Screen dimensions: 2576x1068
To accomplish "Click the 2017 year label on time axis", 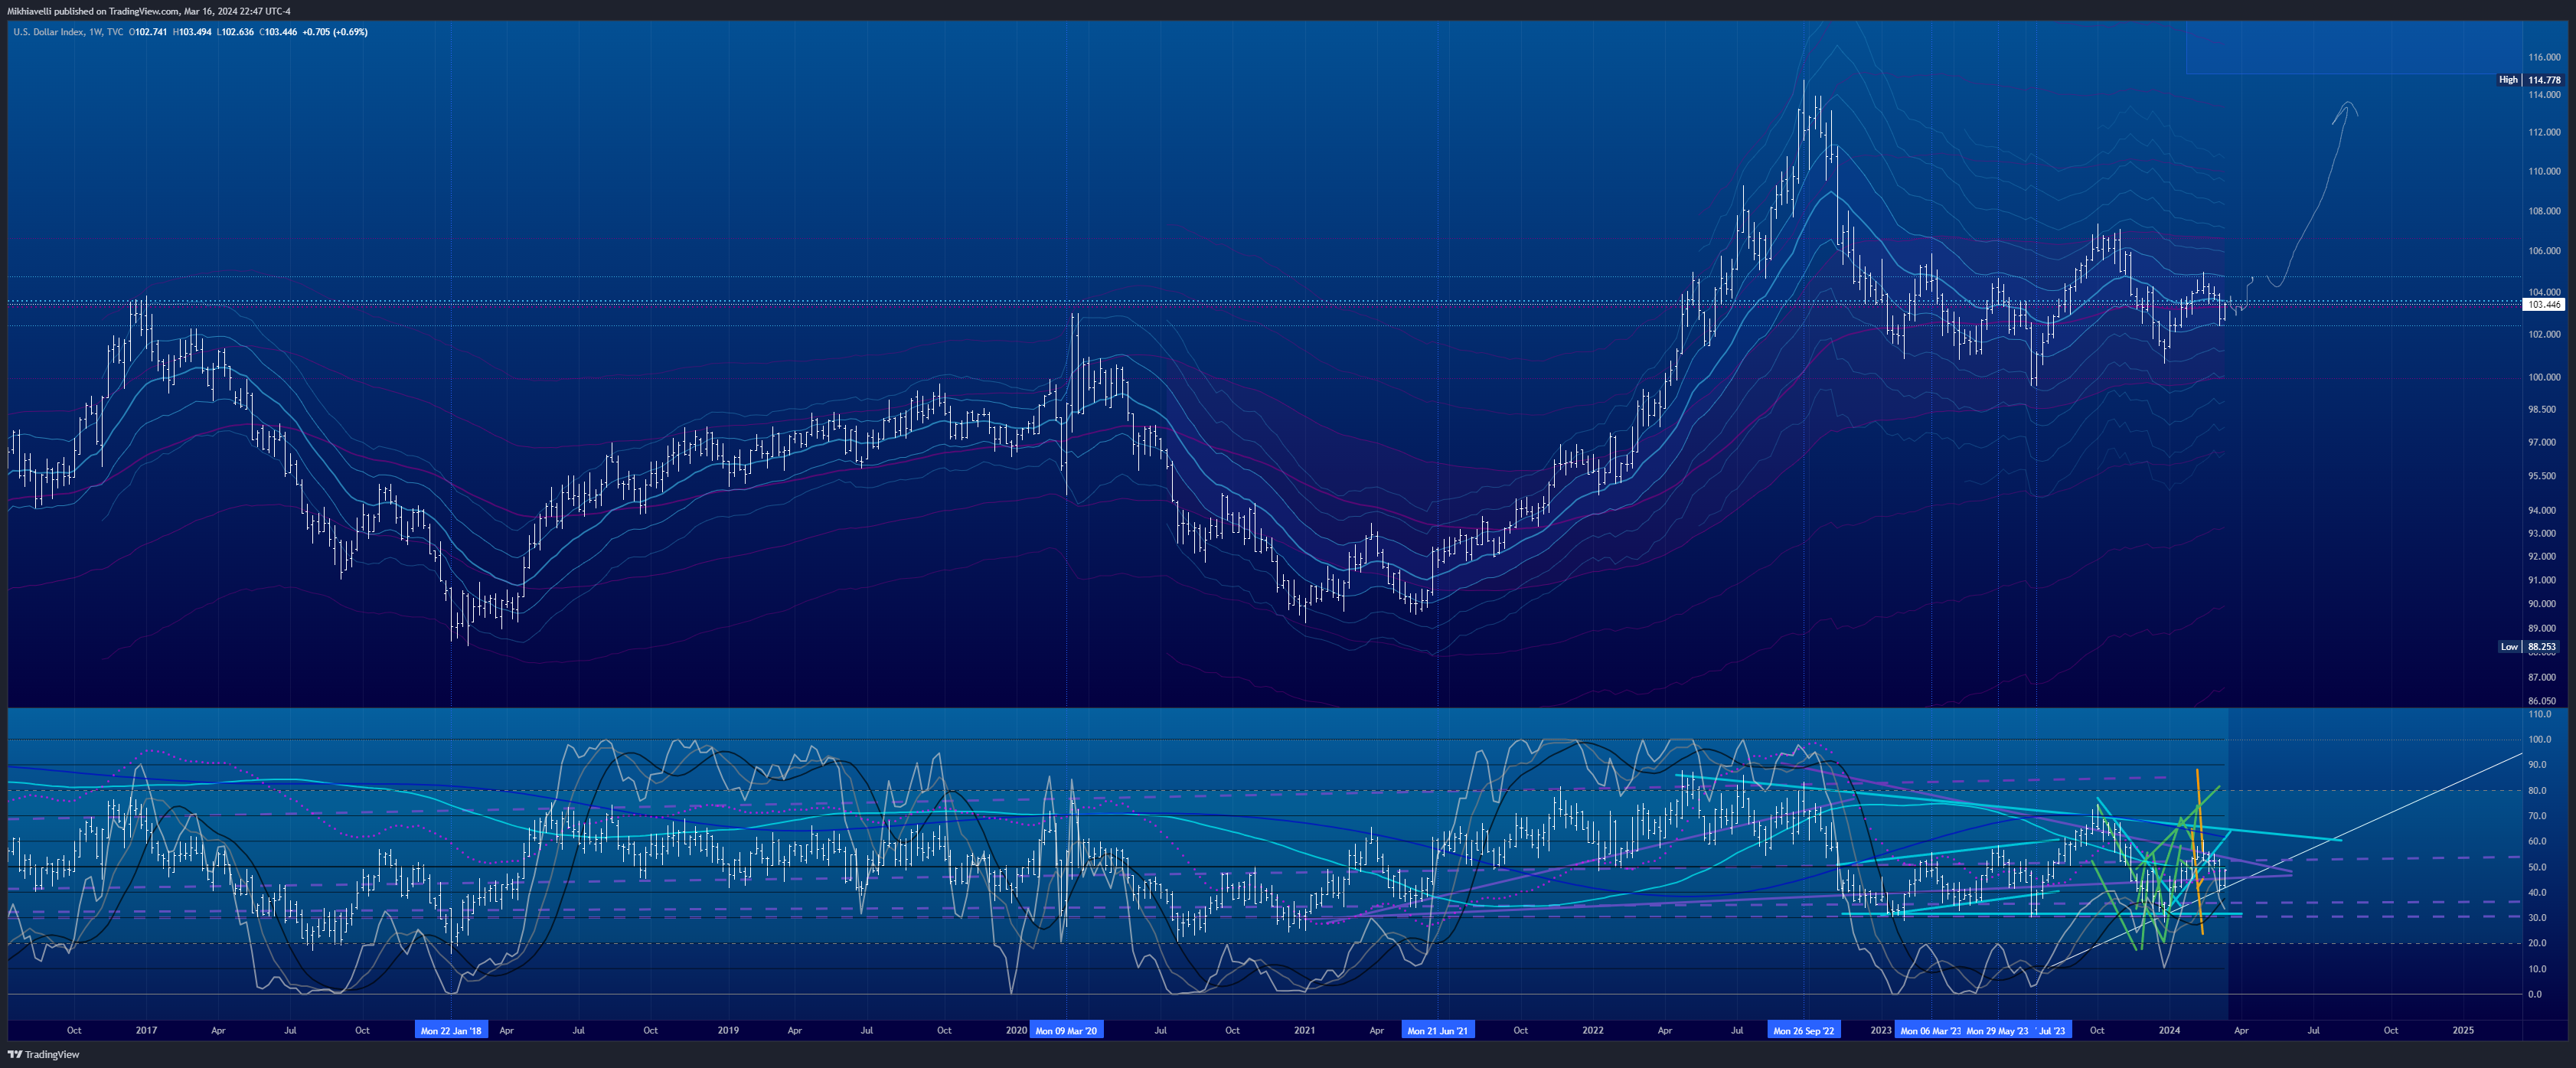I will (x=146, y=1030).
